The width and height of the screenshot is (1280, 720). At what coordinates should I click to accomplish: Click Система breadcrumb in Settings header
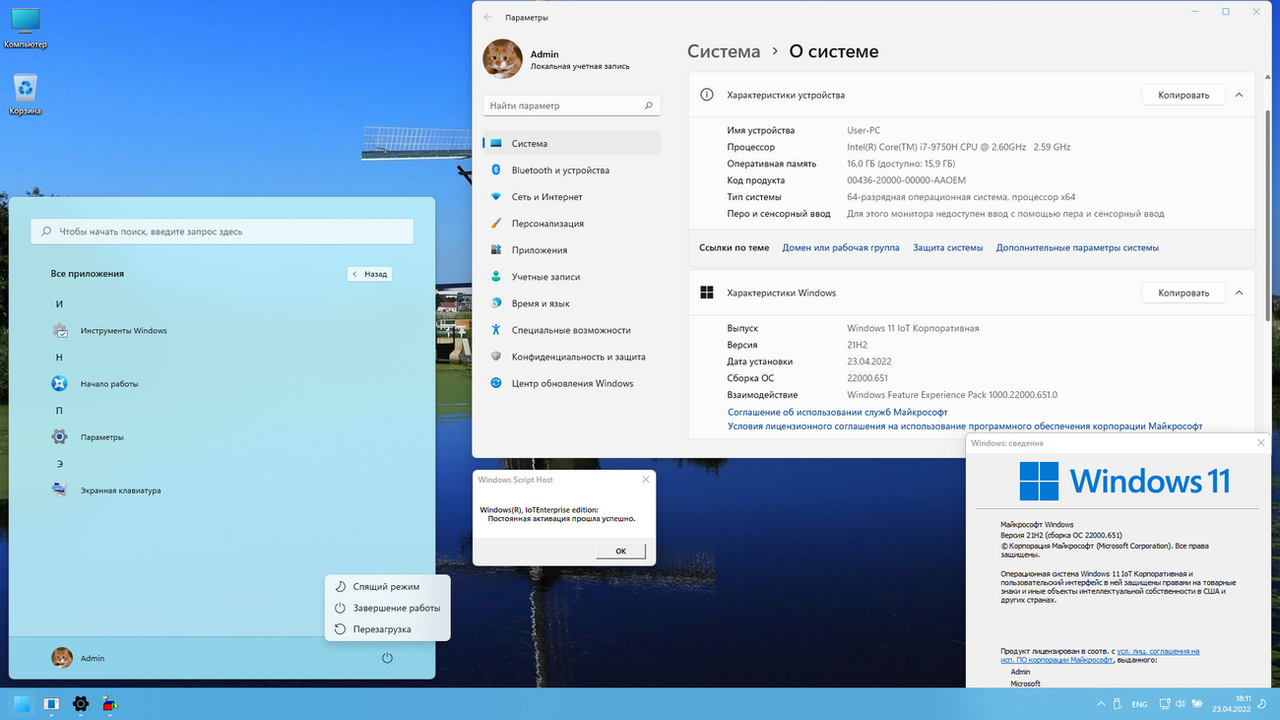click(x=724, y=51)
